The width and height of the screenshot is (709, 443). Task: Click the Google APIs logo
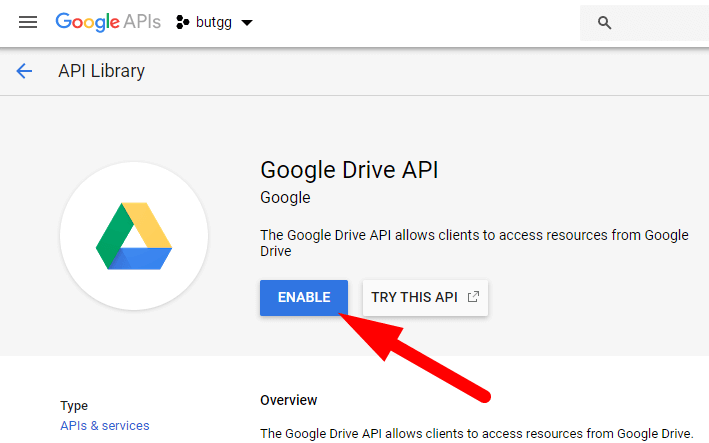[x=107, y=22]
